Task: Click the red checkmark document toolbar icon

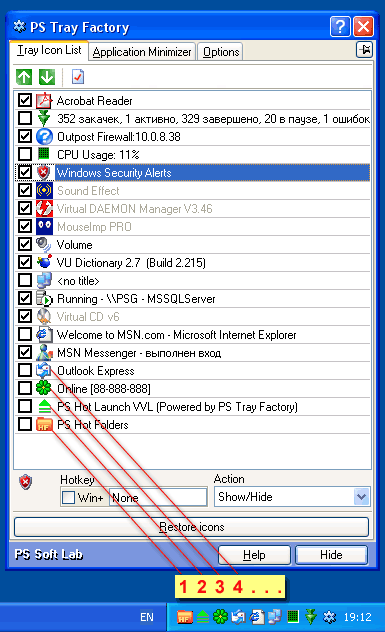Action: point(77,77)
